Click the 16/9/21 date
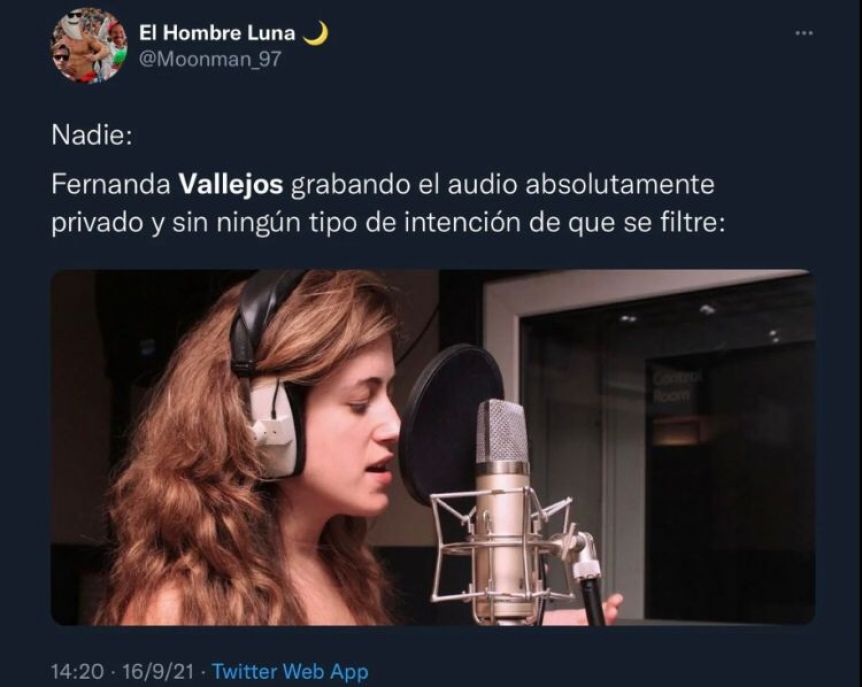Image resolution: width=862 pixels, height=687 pixels. coord(158,672)
